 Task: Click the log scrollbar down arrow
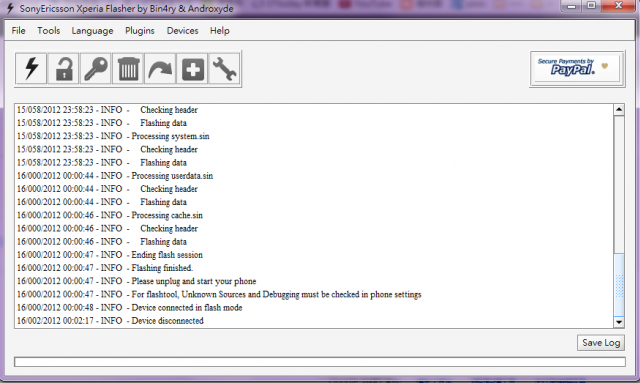click(619, 322)
